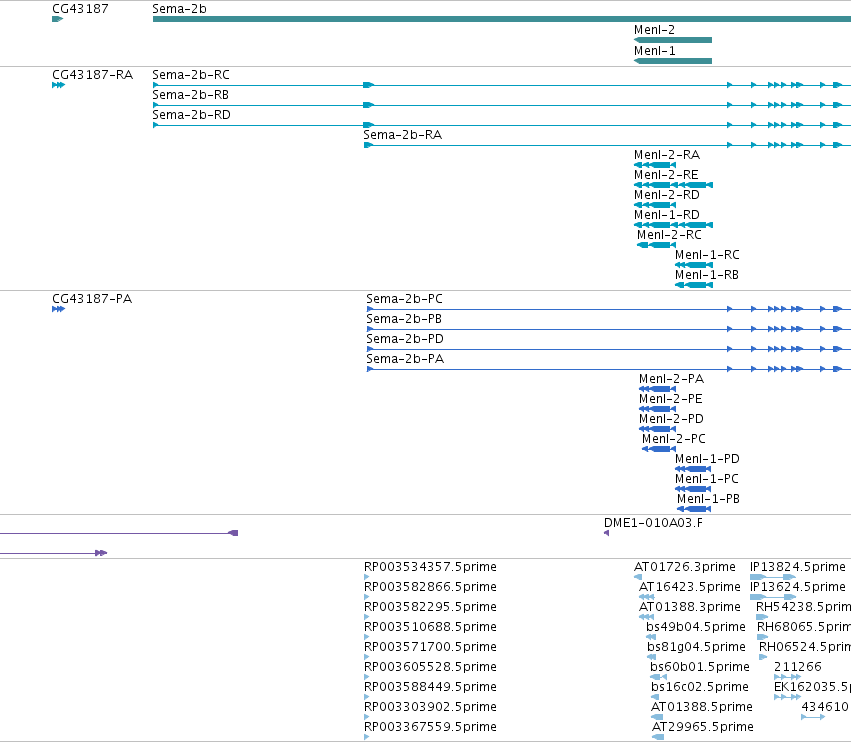Image resolution: width=851 pixels, height=742 pixels.
Task: Click the AT01726.3prime EST label
Action: click(x=684, y=567)
